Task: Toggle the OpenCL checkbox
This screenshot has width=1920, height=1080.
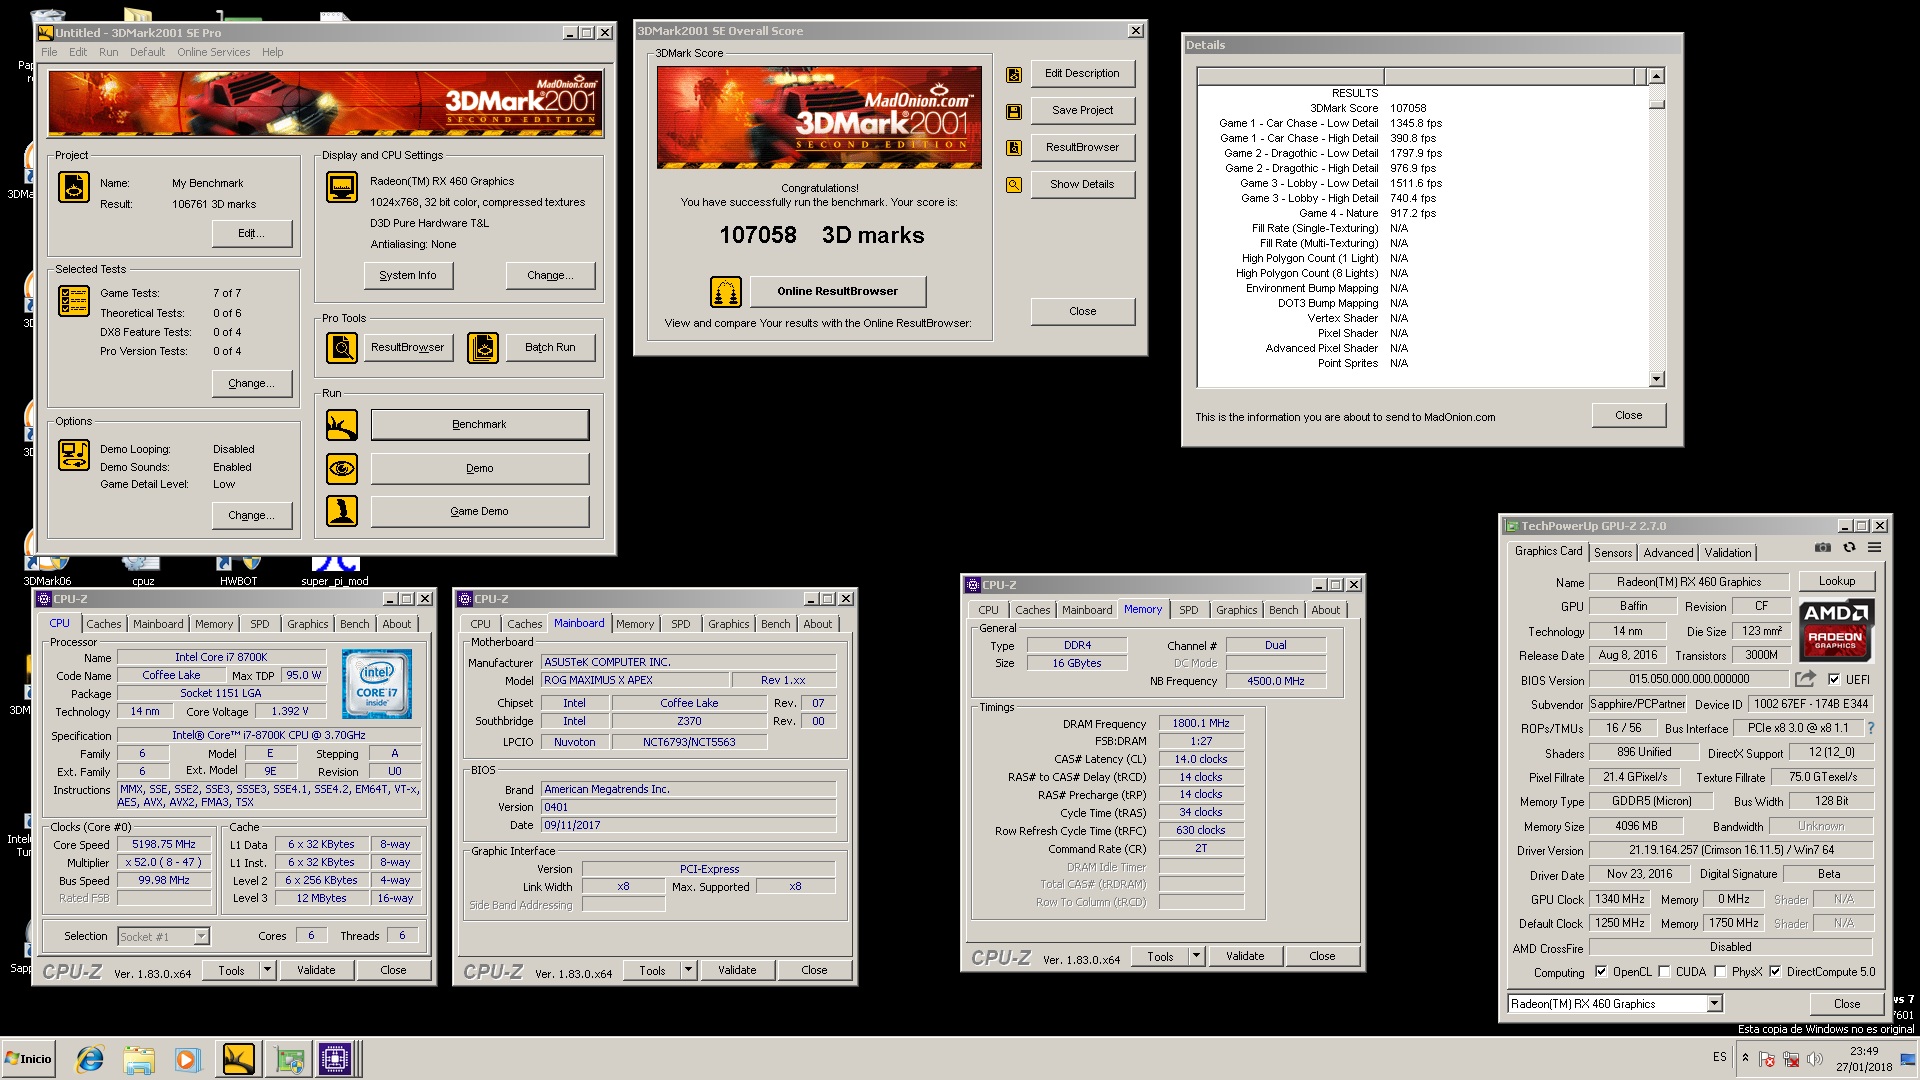Action: click(1601, 971)
